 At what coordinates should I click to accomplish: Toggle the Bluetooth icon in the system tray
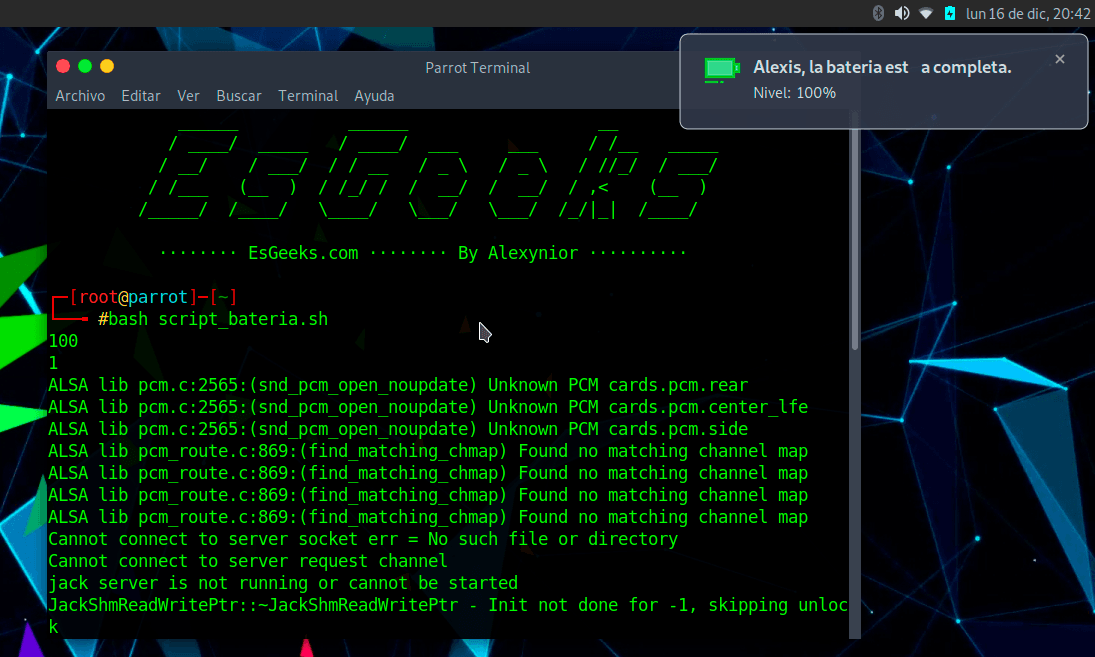pyautogui.click(x=879, y=13)
